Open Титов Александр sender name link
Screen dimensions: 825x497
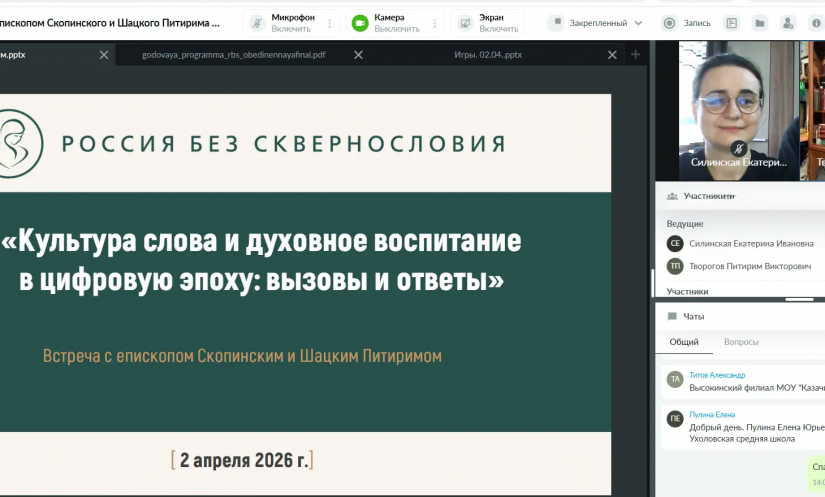click(x=717, y=375)
